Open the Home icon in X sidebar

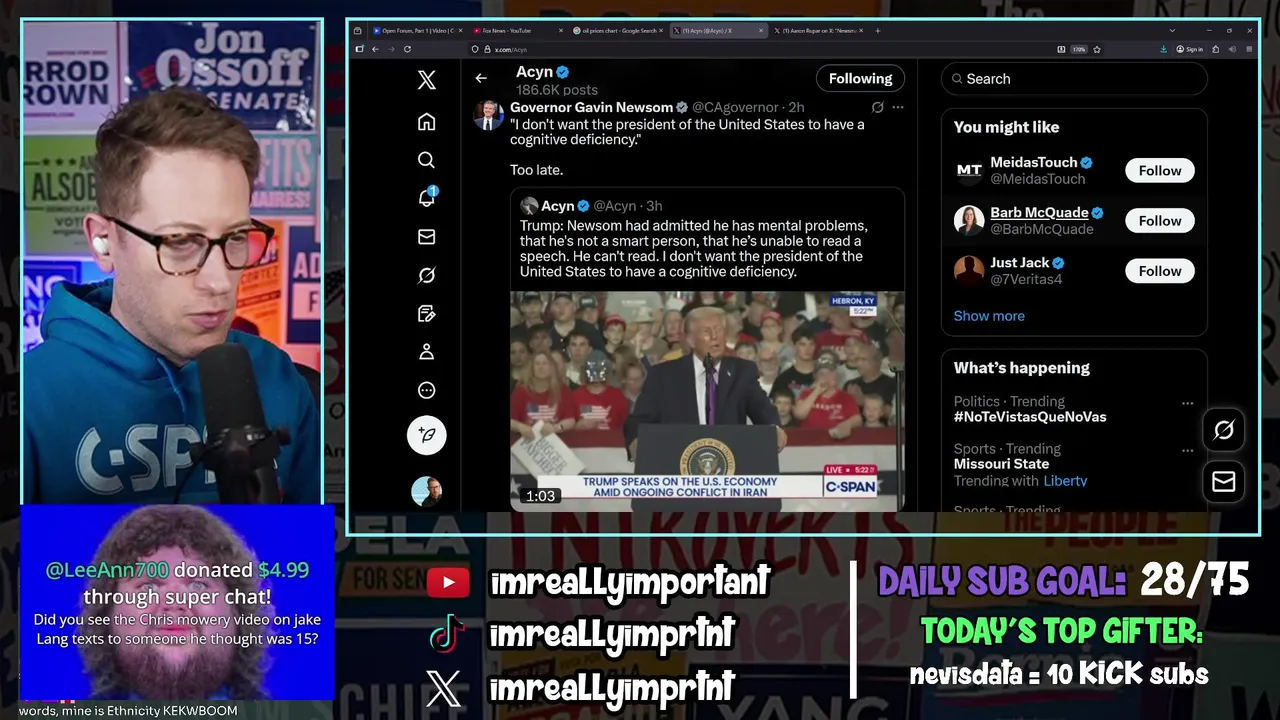426,122
